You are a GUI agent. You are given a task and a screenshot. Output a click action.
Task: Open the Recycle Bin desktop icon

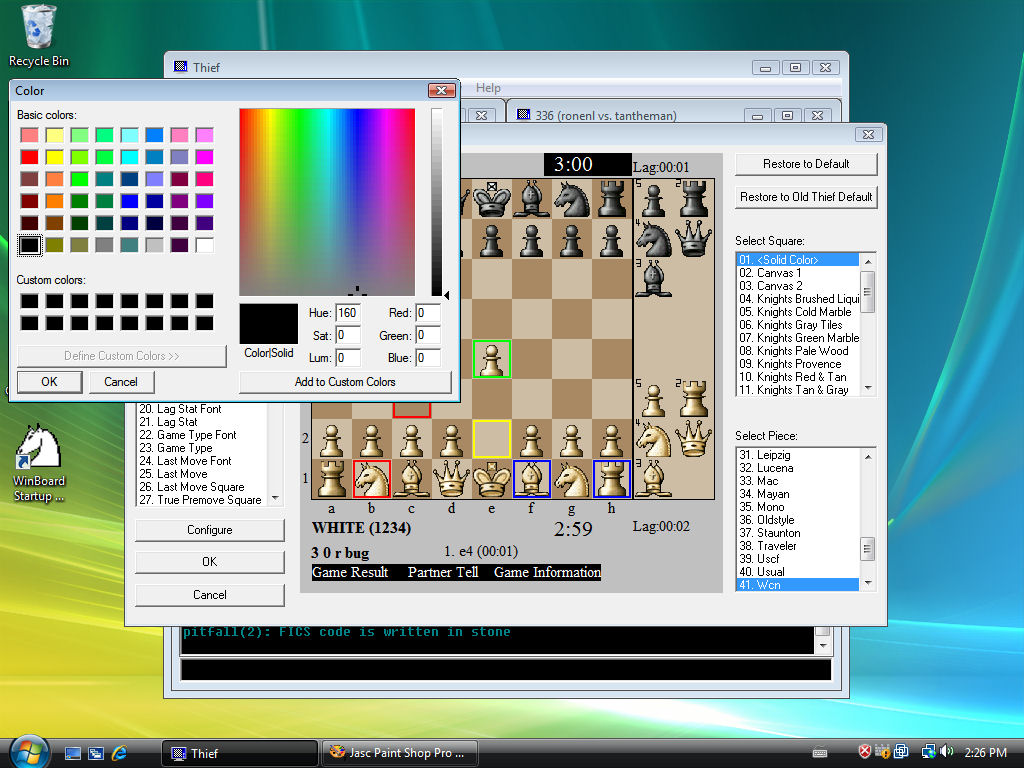pyautogui.click(x=39, y=36)
